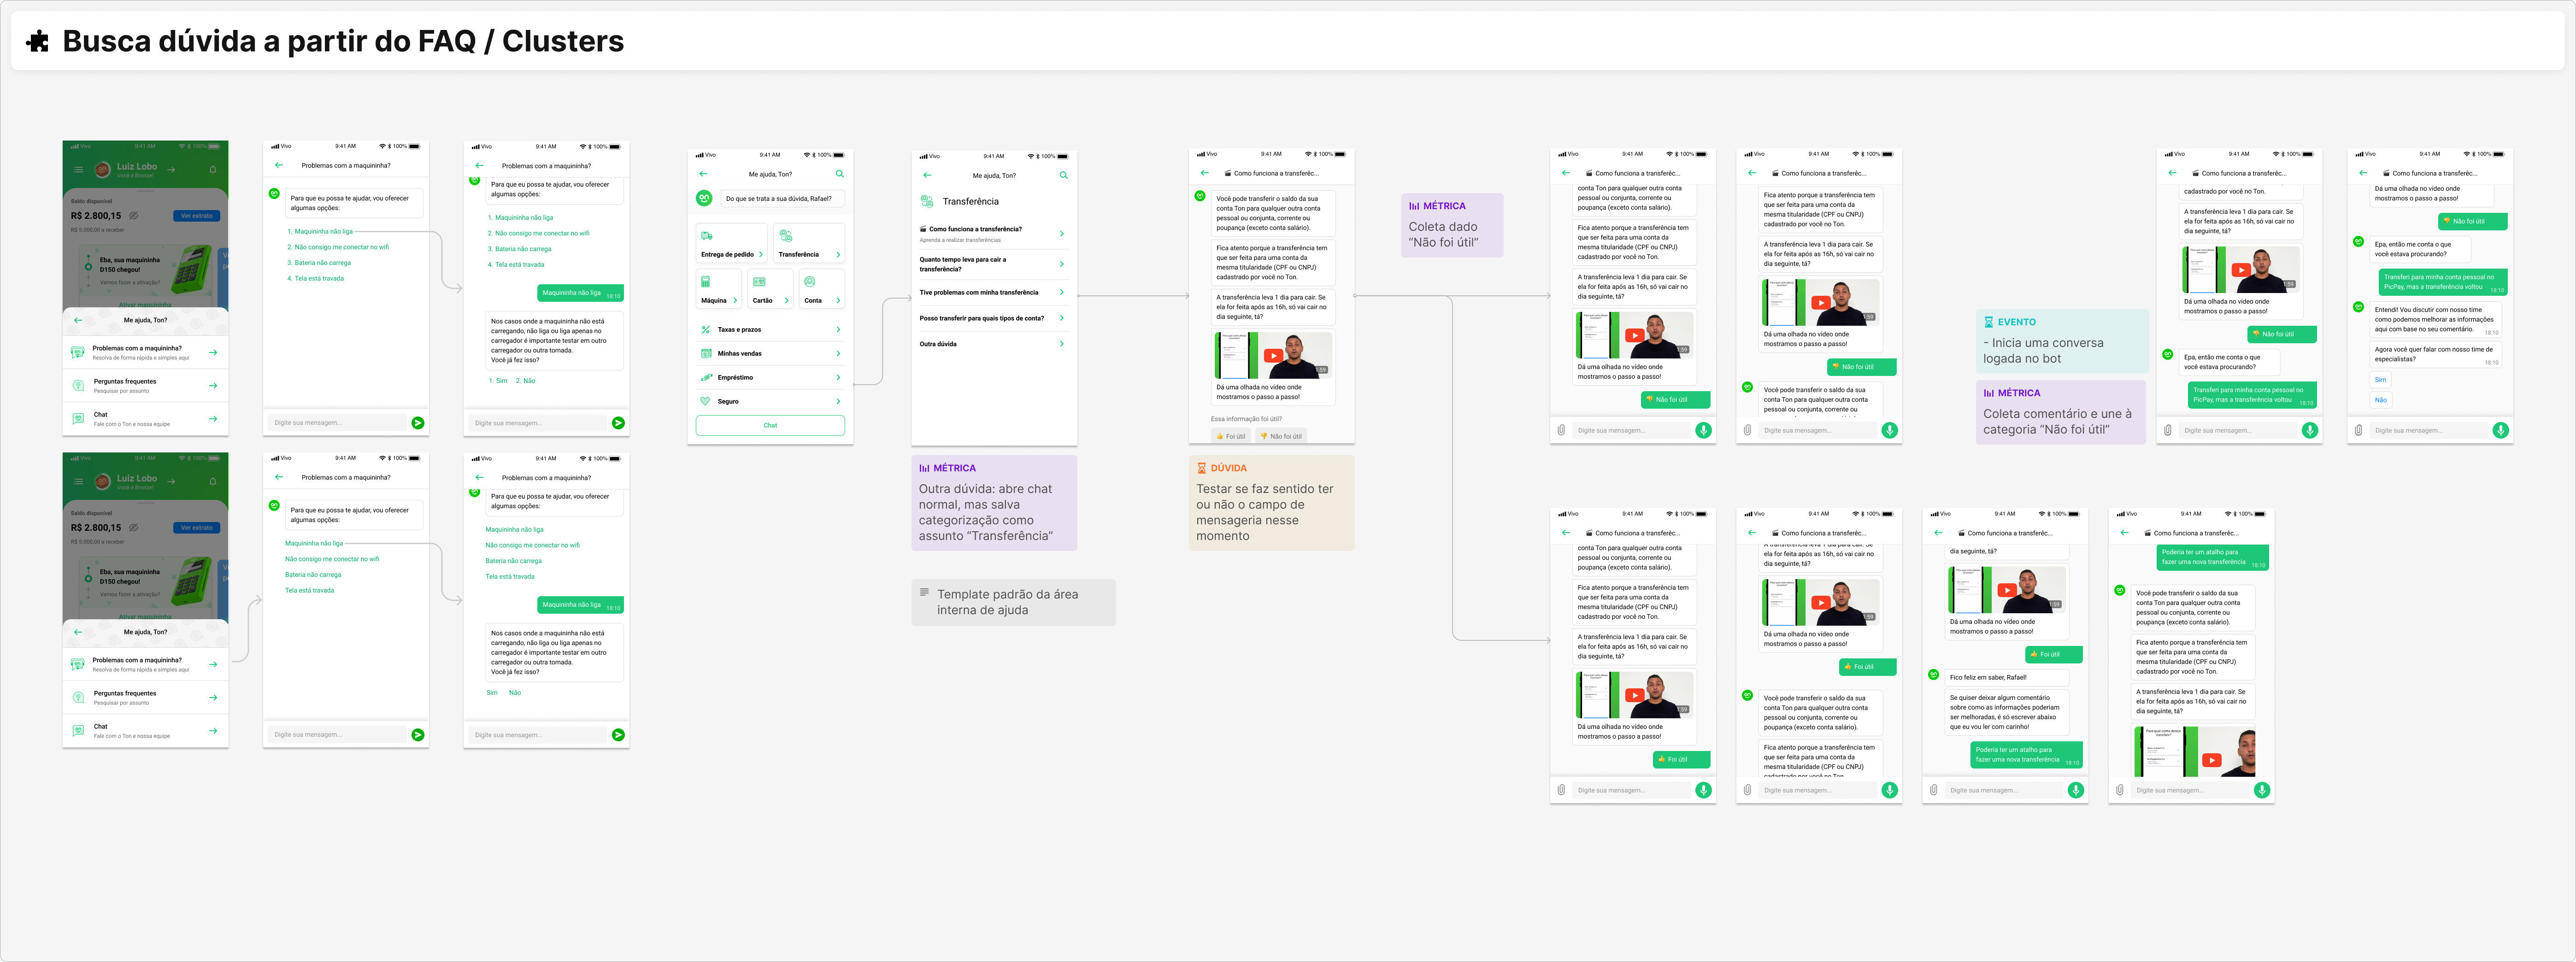Viewport: 2576px width, 962px height.
Task: Tap grey 'Foi útil' under 'Essa informação foi útil?'
Action: click(1231, 436)
